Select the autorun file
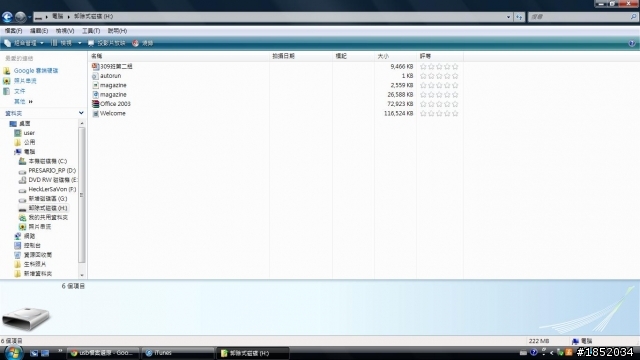 click(107, 76)
